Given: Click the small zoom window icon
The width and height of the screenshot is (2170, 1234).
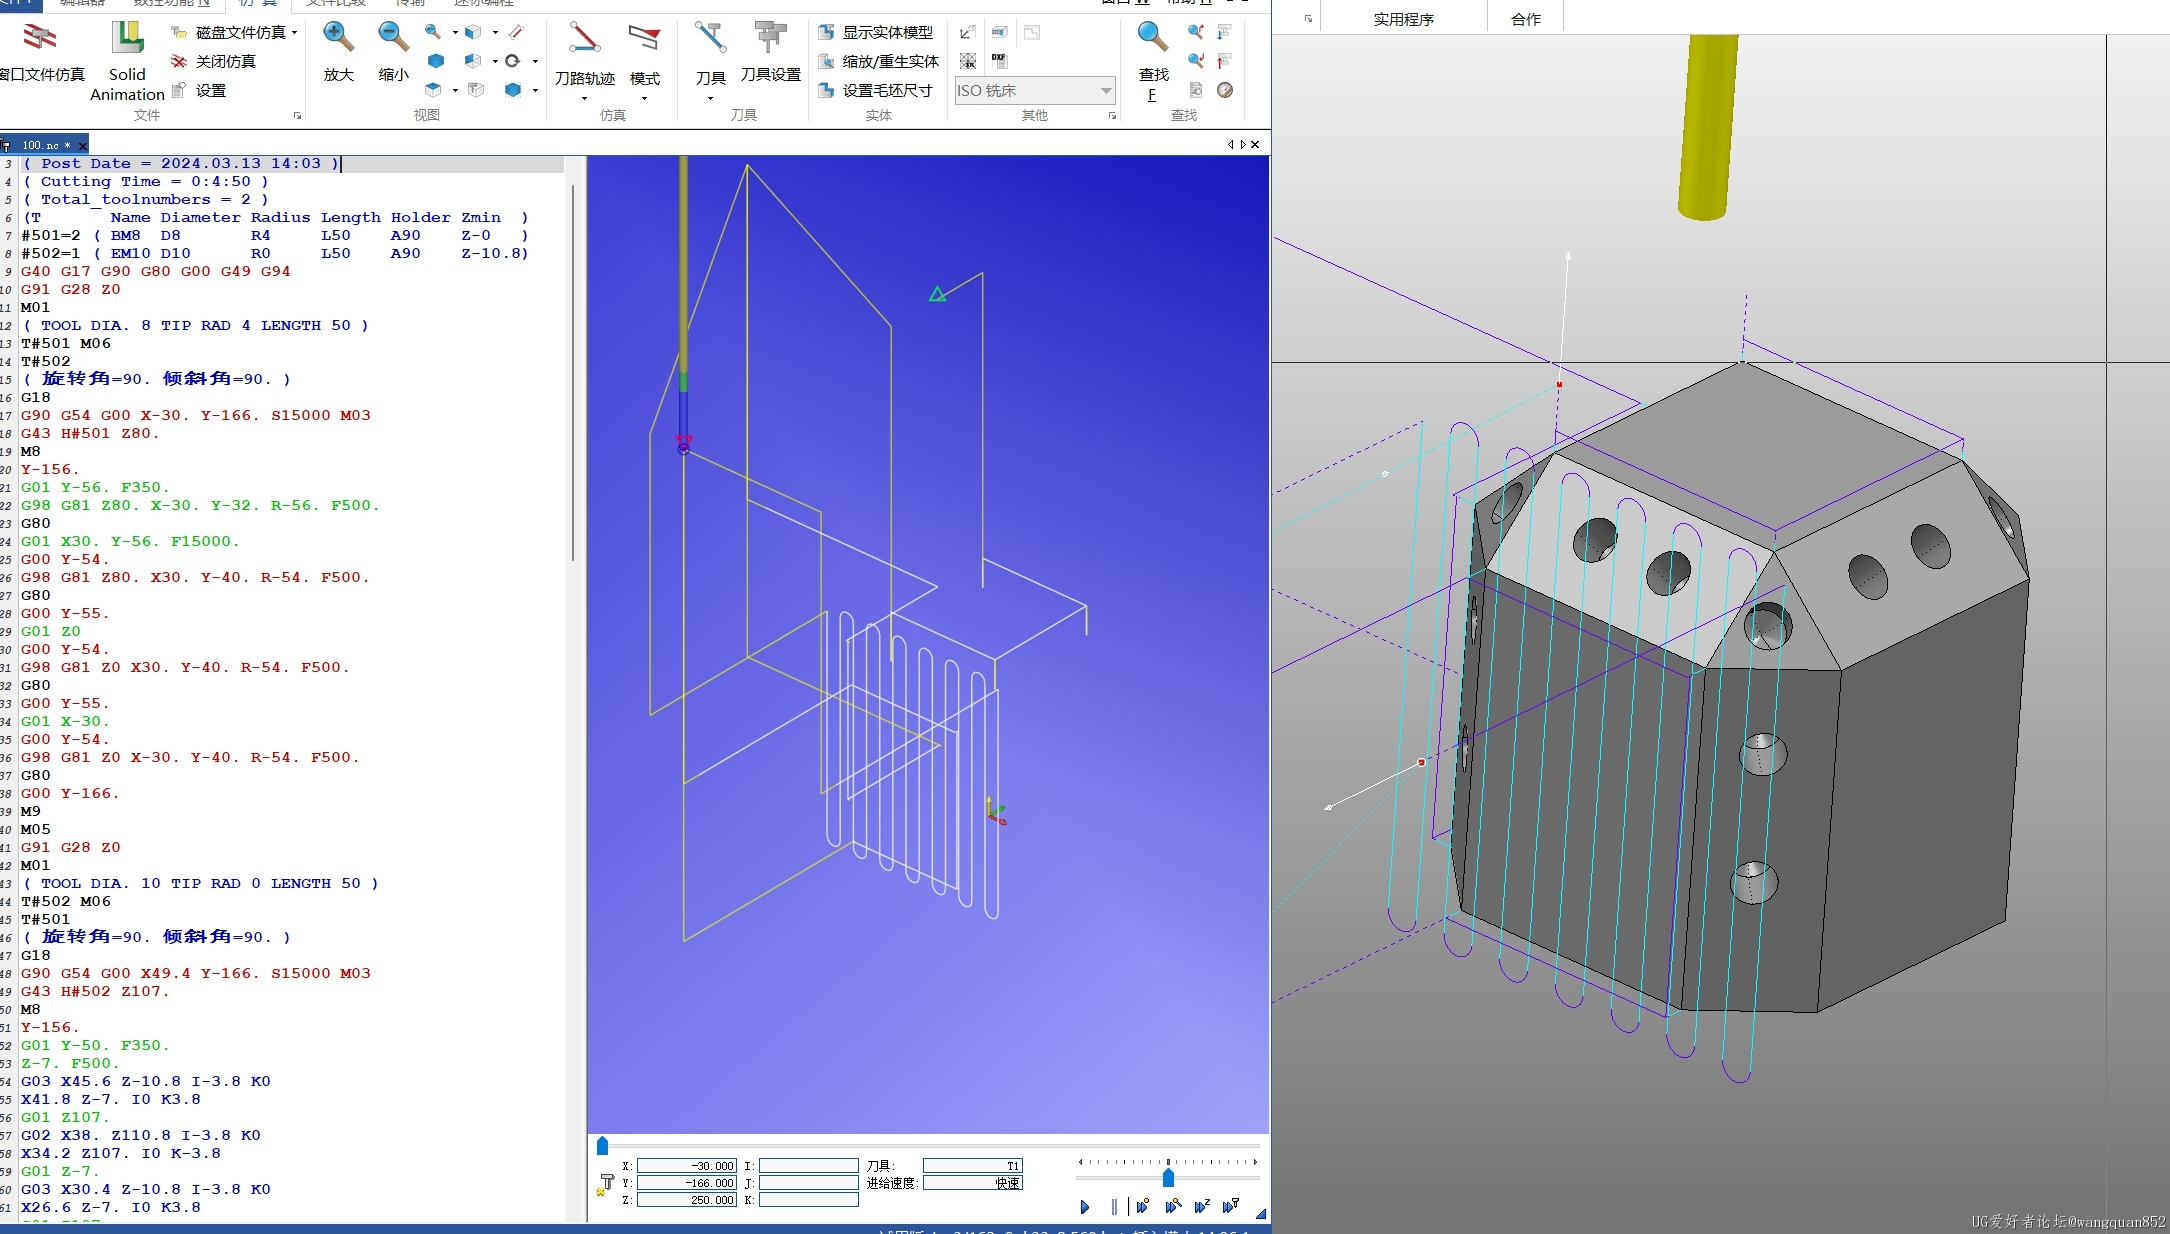Looking at the screenshot, I should 433,32.
